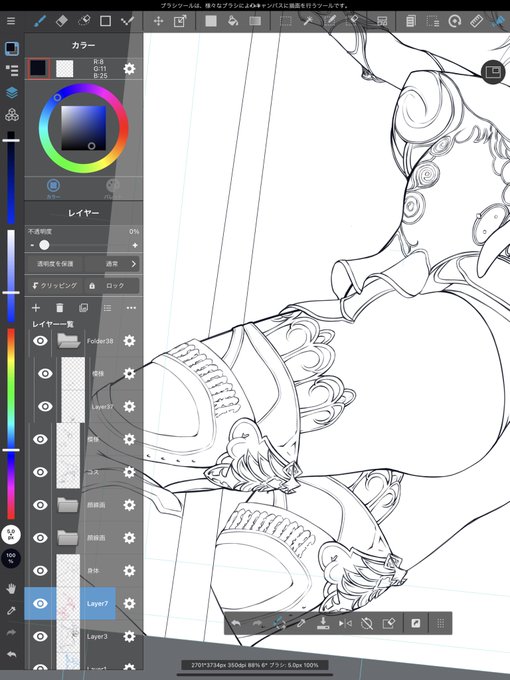Image resolution: width=510 pixels, height=680 pixels.
Task: Click the layer opacity slider handle
Action: [x=44, y=245]
